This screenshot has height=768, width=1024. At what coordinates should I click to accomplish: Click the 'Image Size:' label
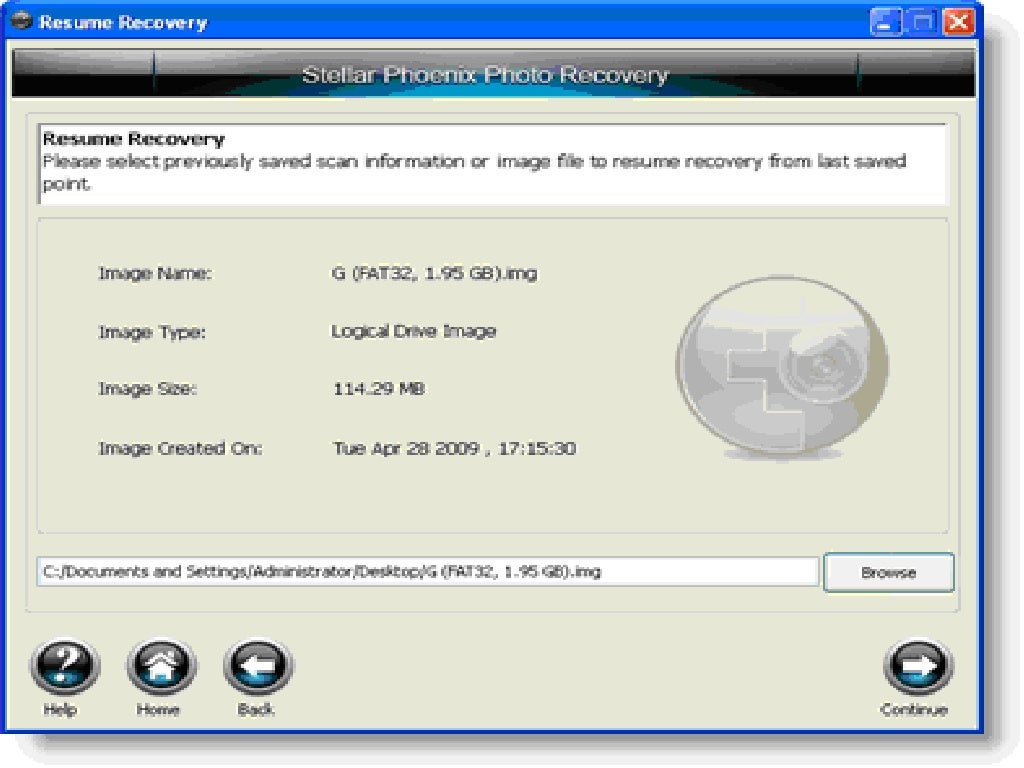pos(147,389)
